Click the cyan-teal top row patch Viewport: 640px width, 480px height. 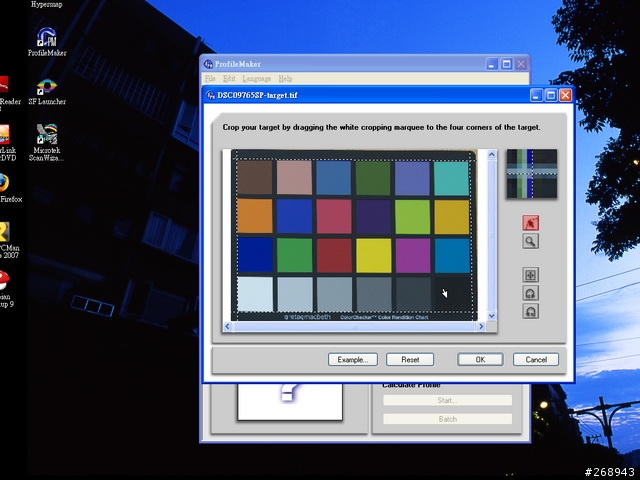(451, 178)
